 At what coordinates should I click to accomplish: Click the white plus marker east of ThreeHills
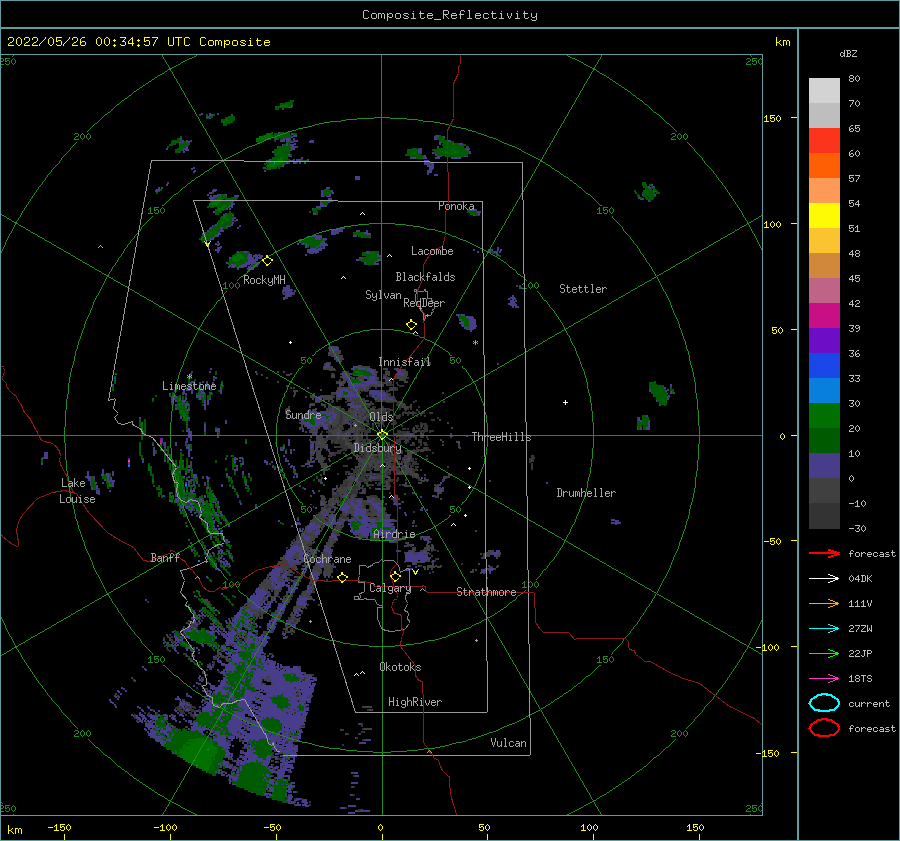565,402
